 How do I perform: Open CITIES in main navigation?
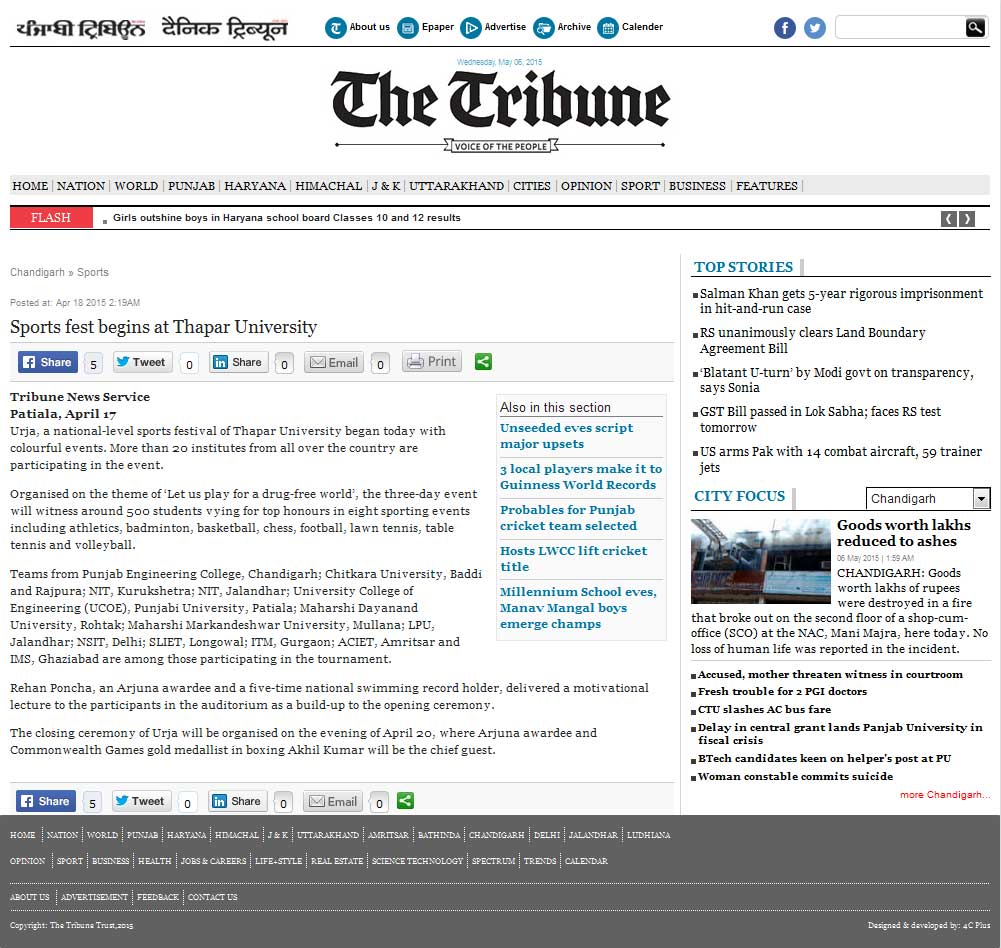pyautogui.click(x=531, y=186)
